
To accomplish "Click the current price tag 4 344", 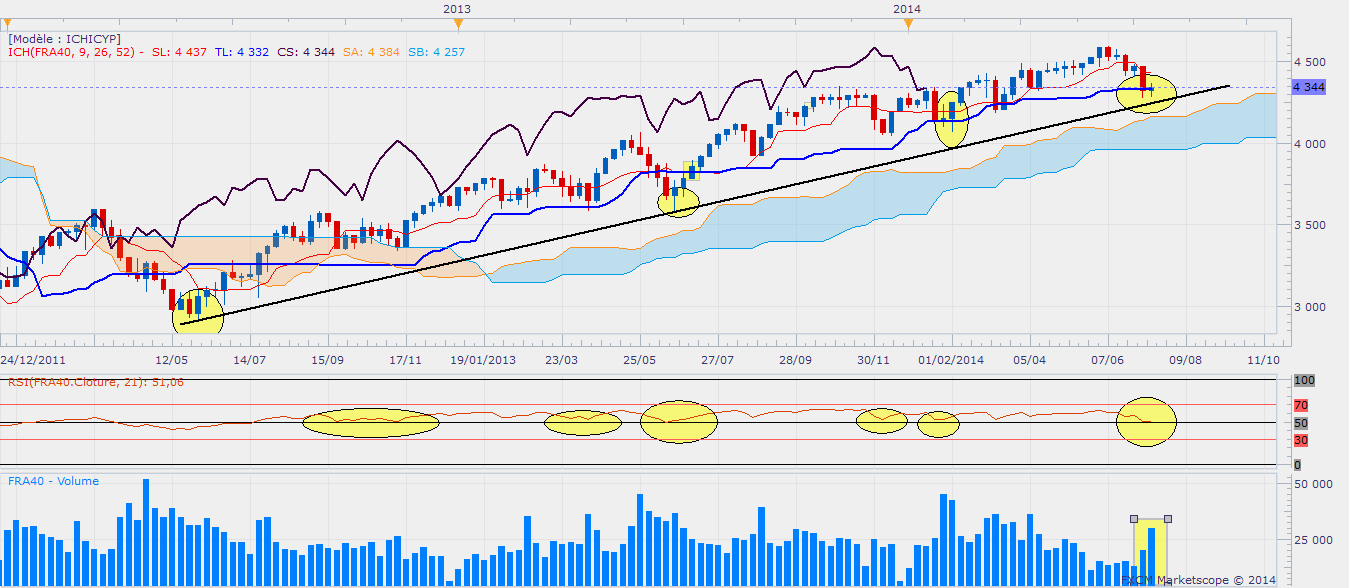I will (x=1308, y=87).
